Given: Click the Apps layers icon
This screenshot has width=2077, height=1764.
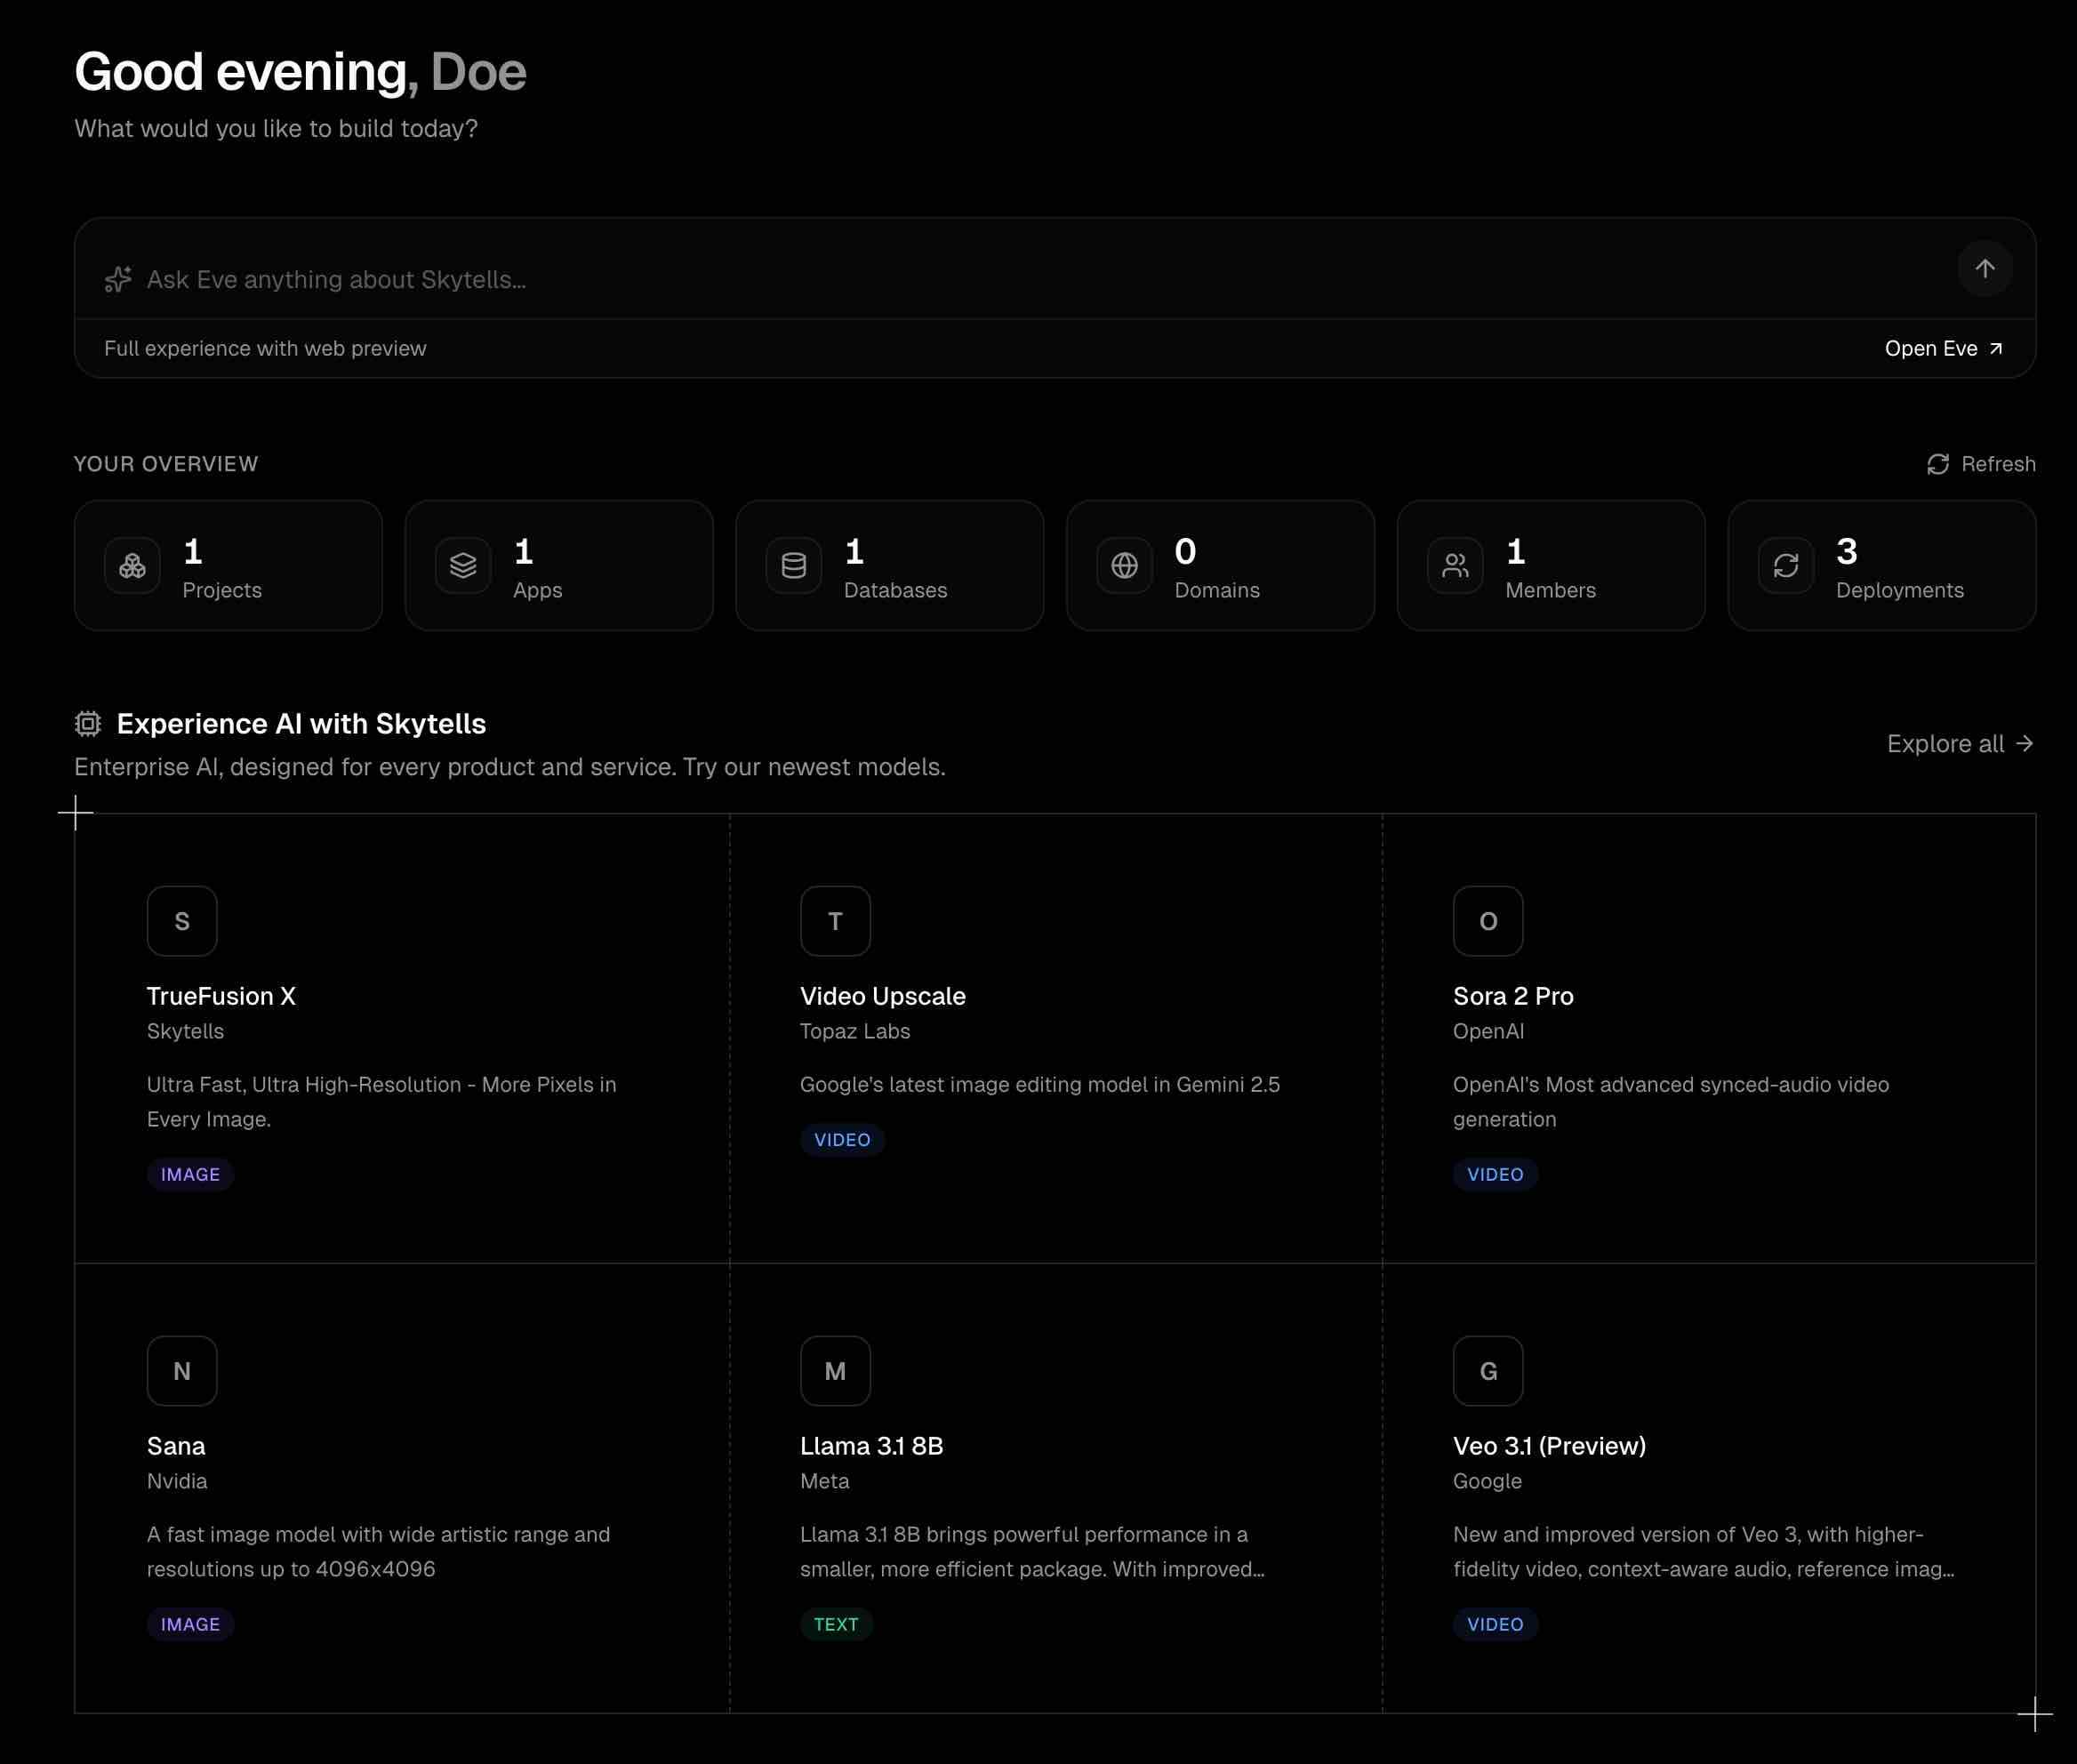Looking at the screenshot, I should tap(463, 566).
